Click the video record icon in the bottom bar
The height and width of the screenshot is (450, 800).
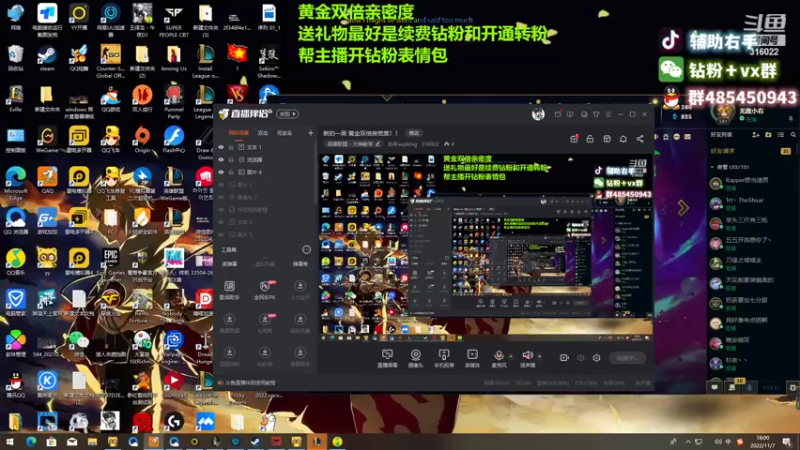click(x=564, y=358)
